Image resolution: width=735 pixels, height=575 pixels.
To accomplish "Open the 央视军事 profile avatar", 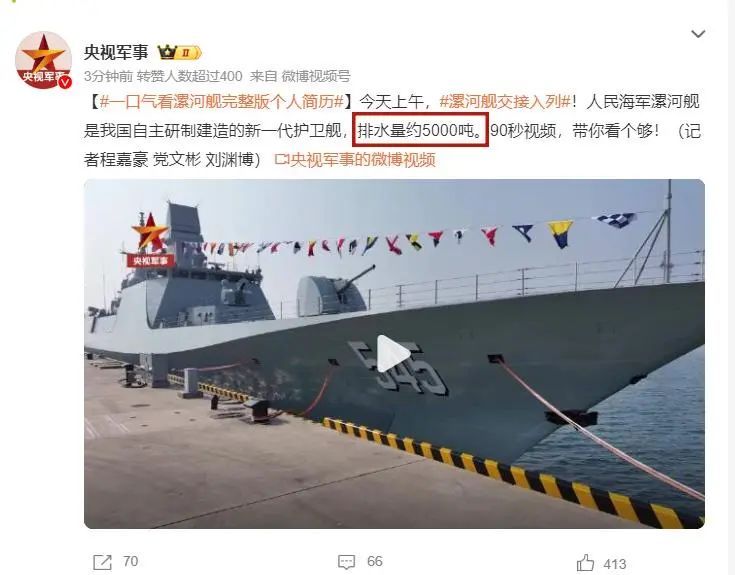I will 43,60.
